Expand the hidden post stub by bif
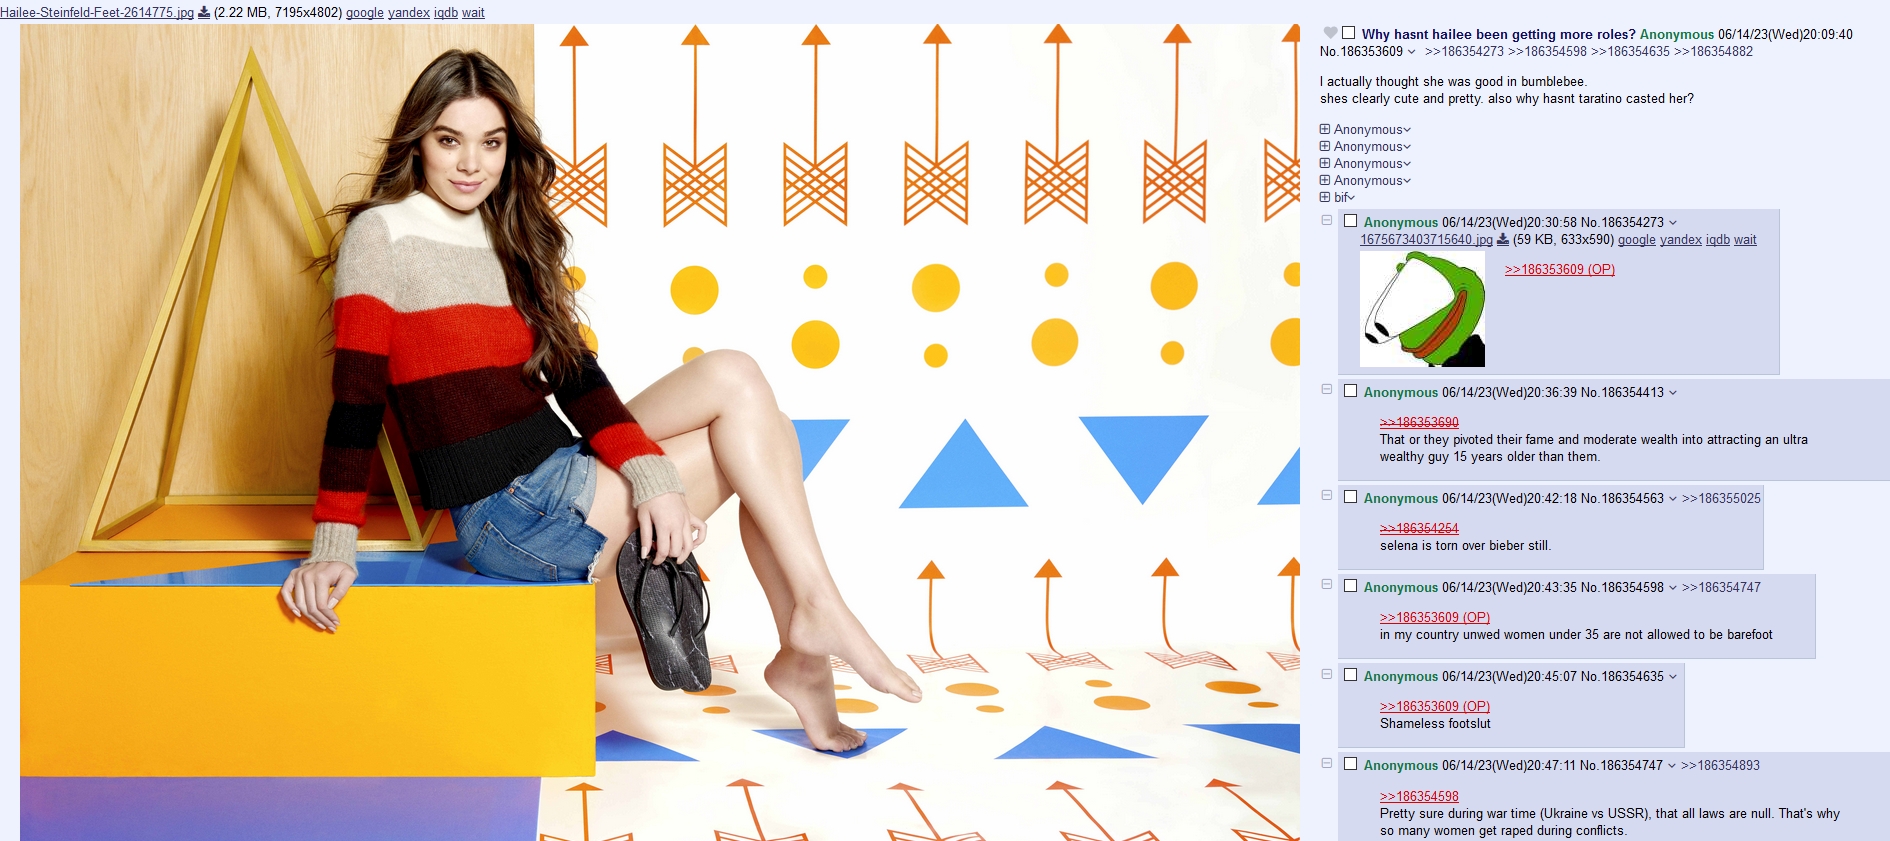The height and width of the screenshot is (841, 1890). [x=1325, y=197]
